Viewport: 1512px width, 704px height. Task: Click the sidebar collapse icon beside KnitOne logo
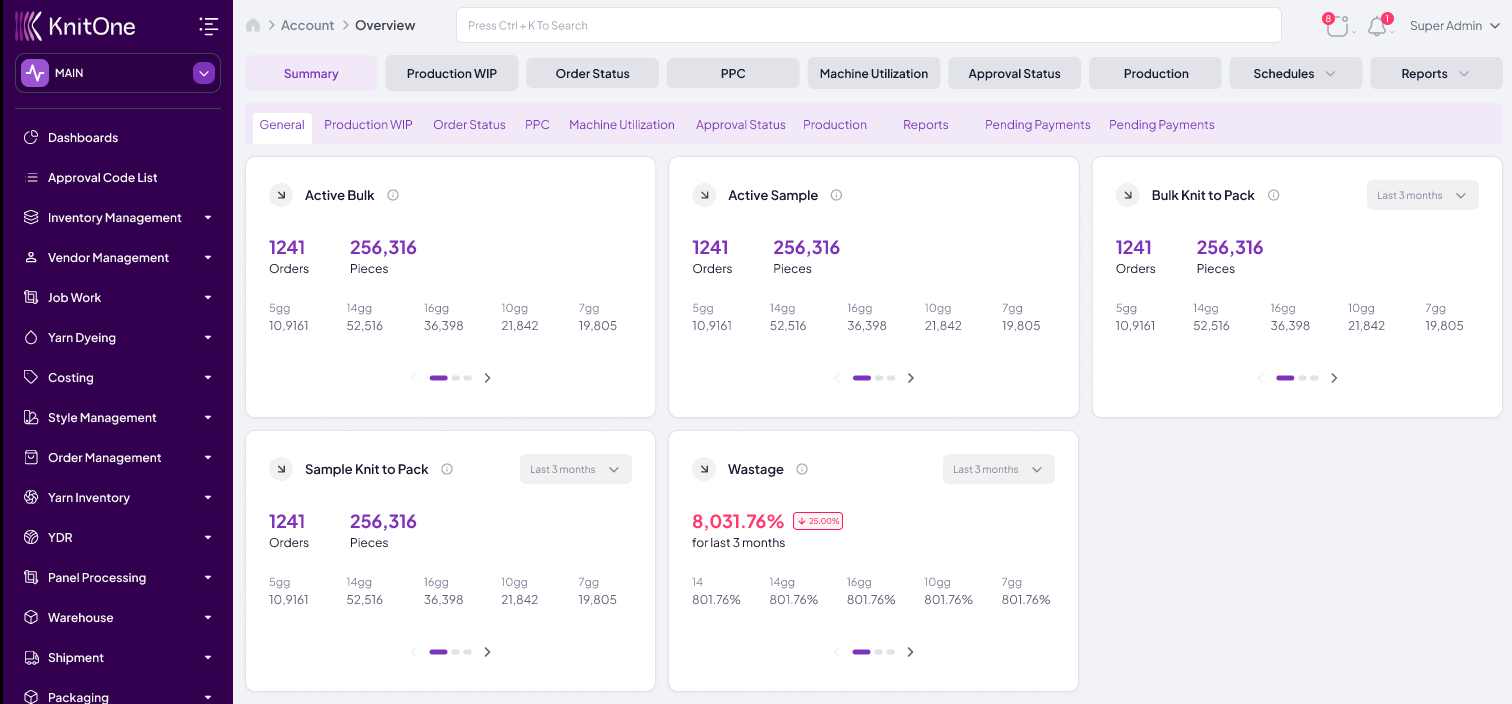(208, 26)
